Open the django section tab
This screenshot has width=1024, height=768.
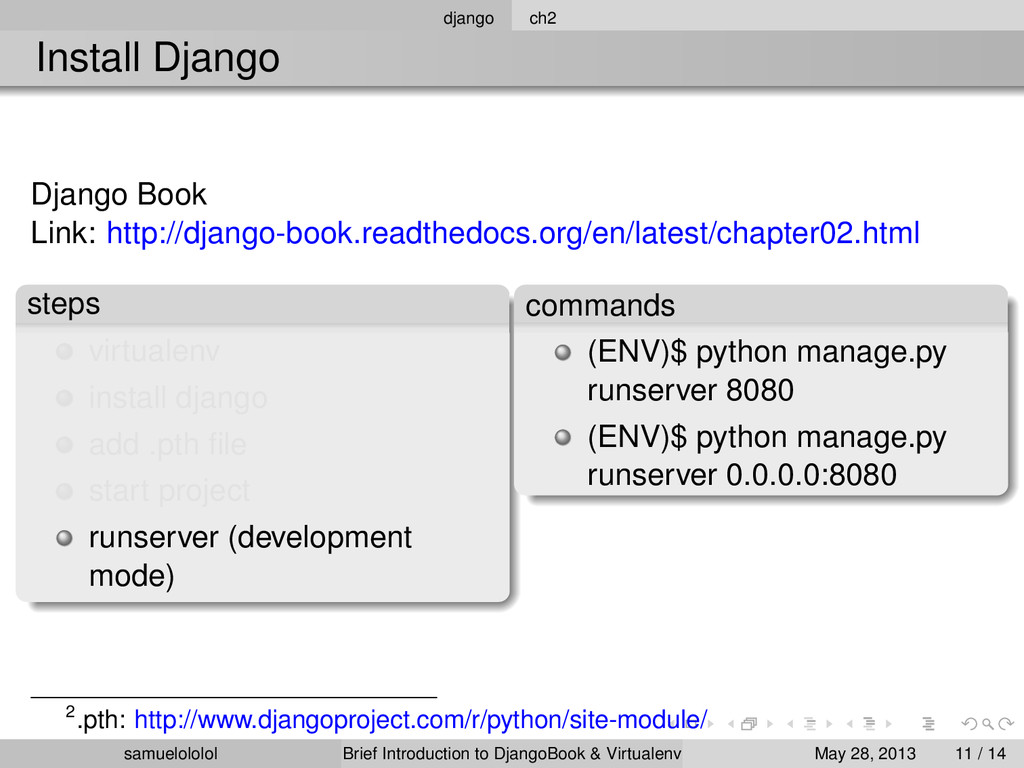tap(468, 18)
